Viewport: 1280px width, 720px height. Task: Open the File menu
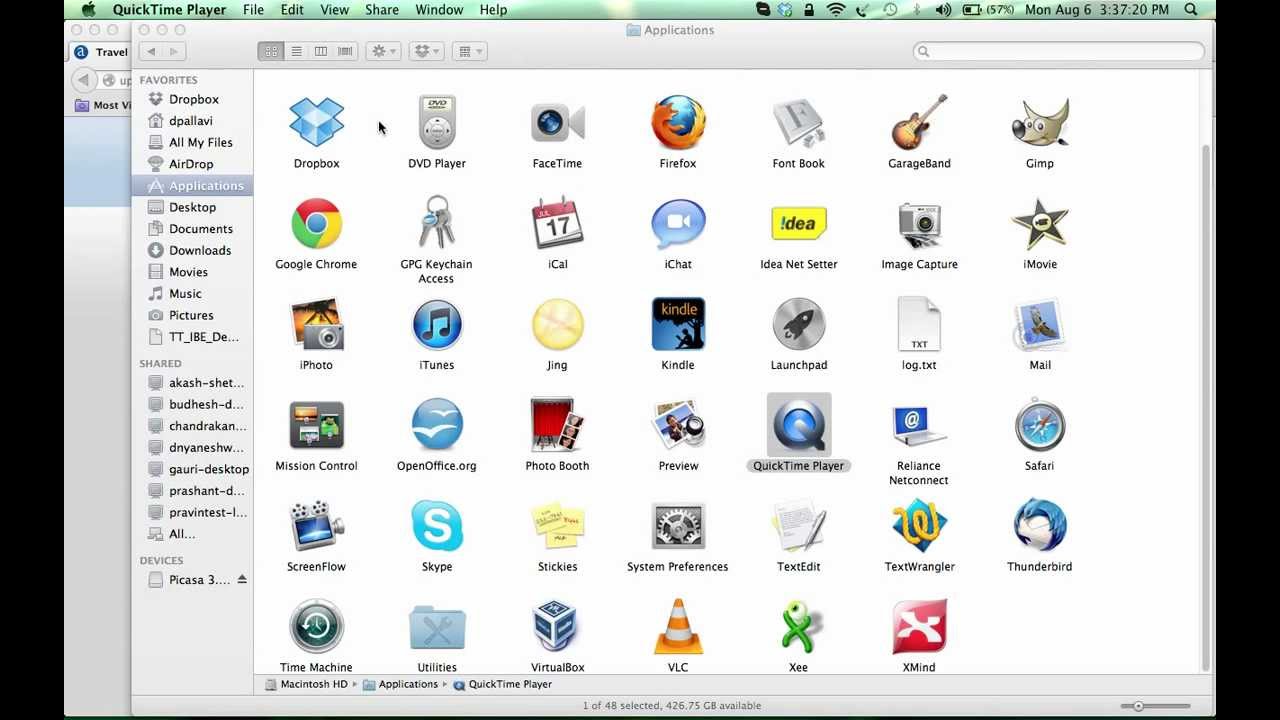point(253,9)
